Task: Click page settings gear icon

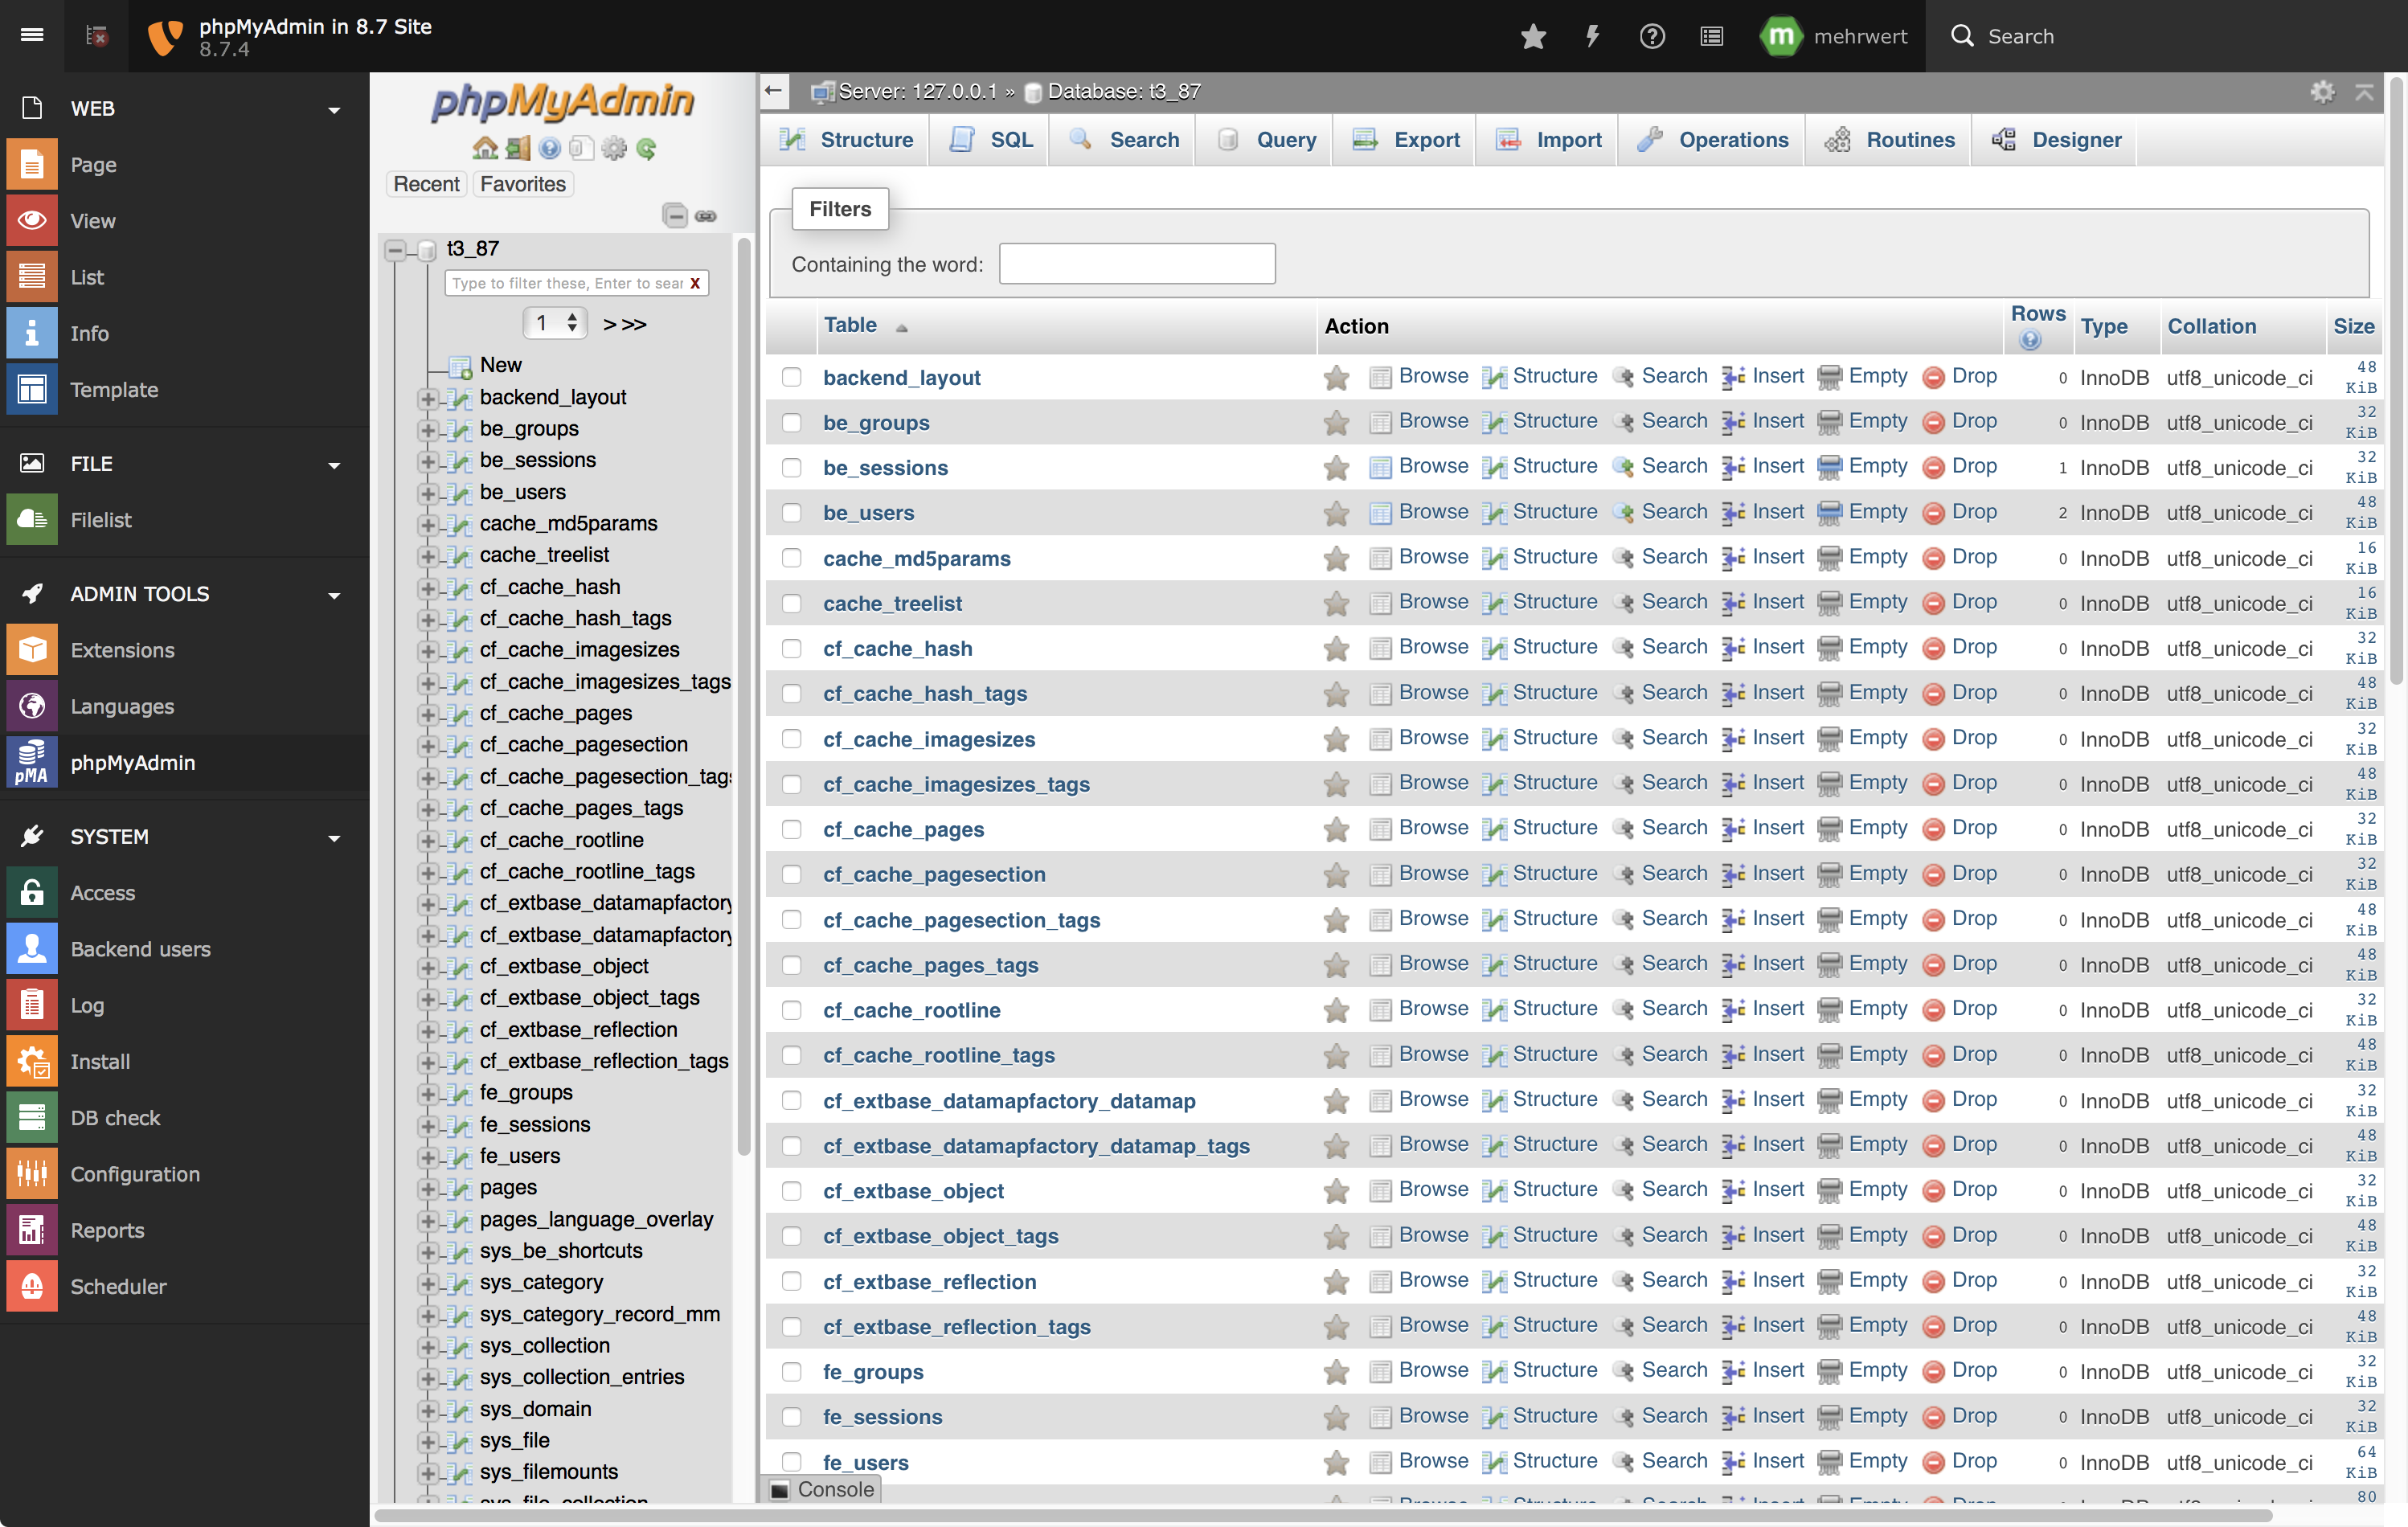Action: pyautogui.click(x=2322, y=92)
